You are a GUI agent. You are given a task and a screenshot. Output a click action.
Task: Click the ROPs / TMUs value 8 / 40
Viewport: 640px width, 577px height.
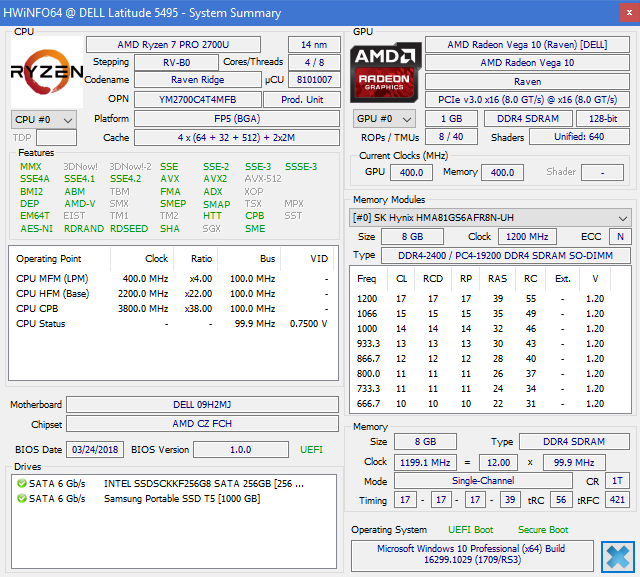[x=451, y=137]
